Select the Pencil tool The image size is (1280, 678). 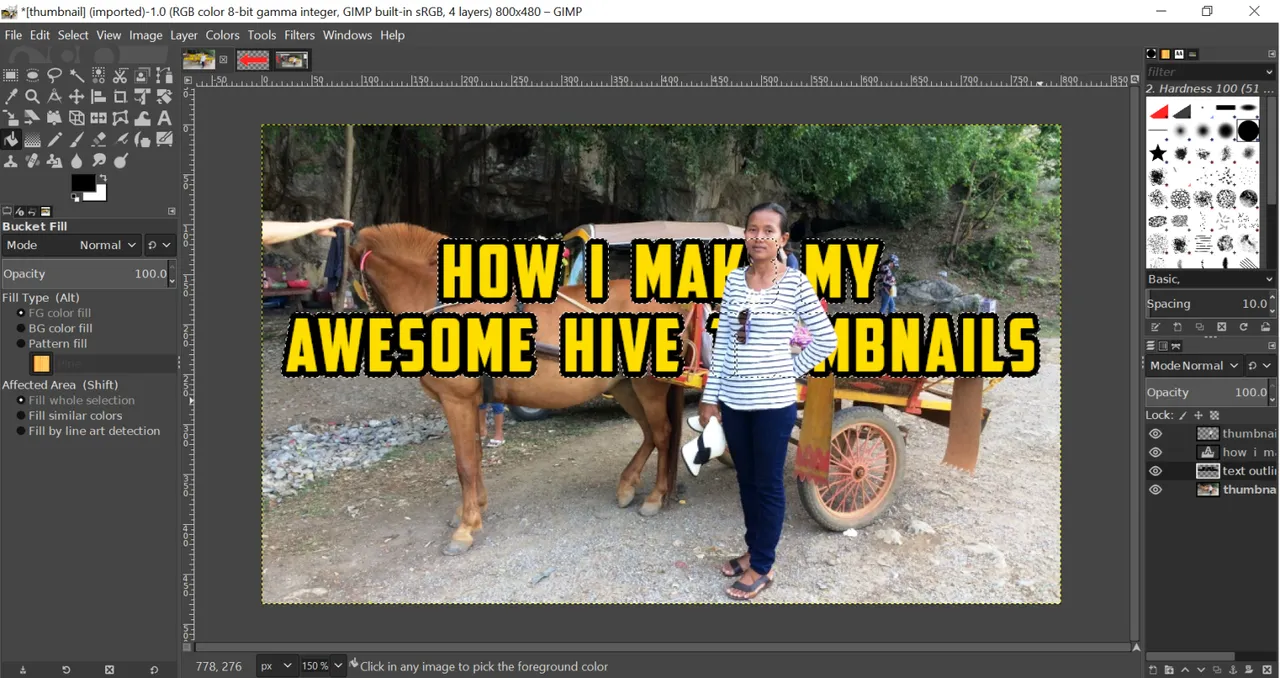coord(55,140)
